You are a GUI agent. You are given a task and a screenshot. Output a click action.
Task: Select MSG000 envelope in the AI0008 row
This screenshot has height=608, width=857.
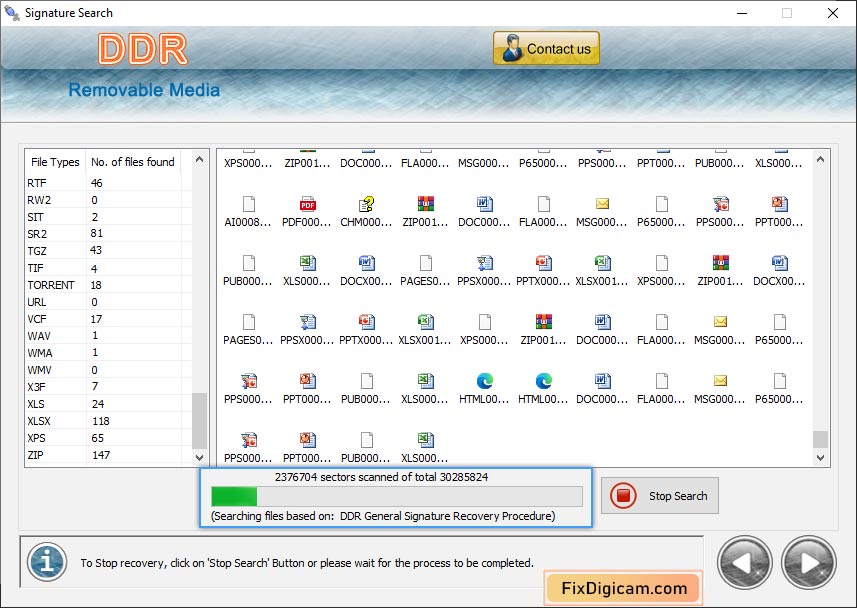602,204
